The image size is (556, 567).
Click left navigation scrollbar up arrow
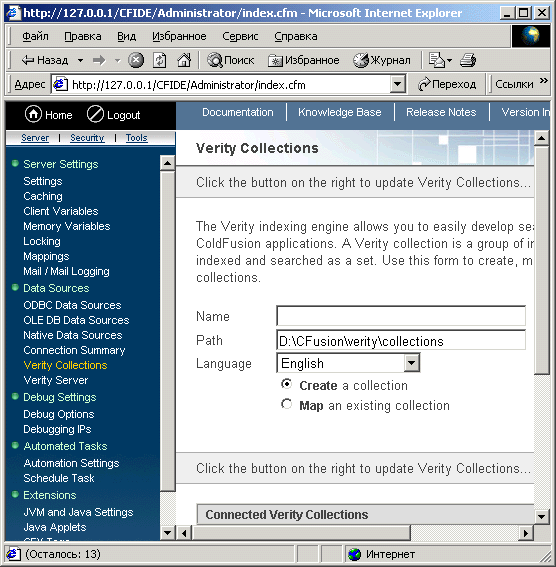point(167,163)
